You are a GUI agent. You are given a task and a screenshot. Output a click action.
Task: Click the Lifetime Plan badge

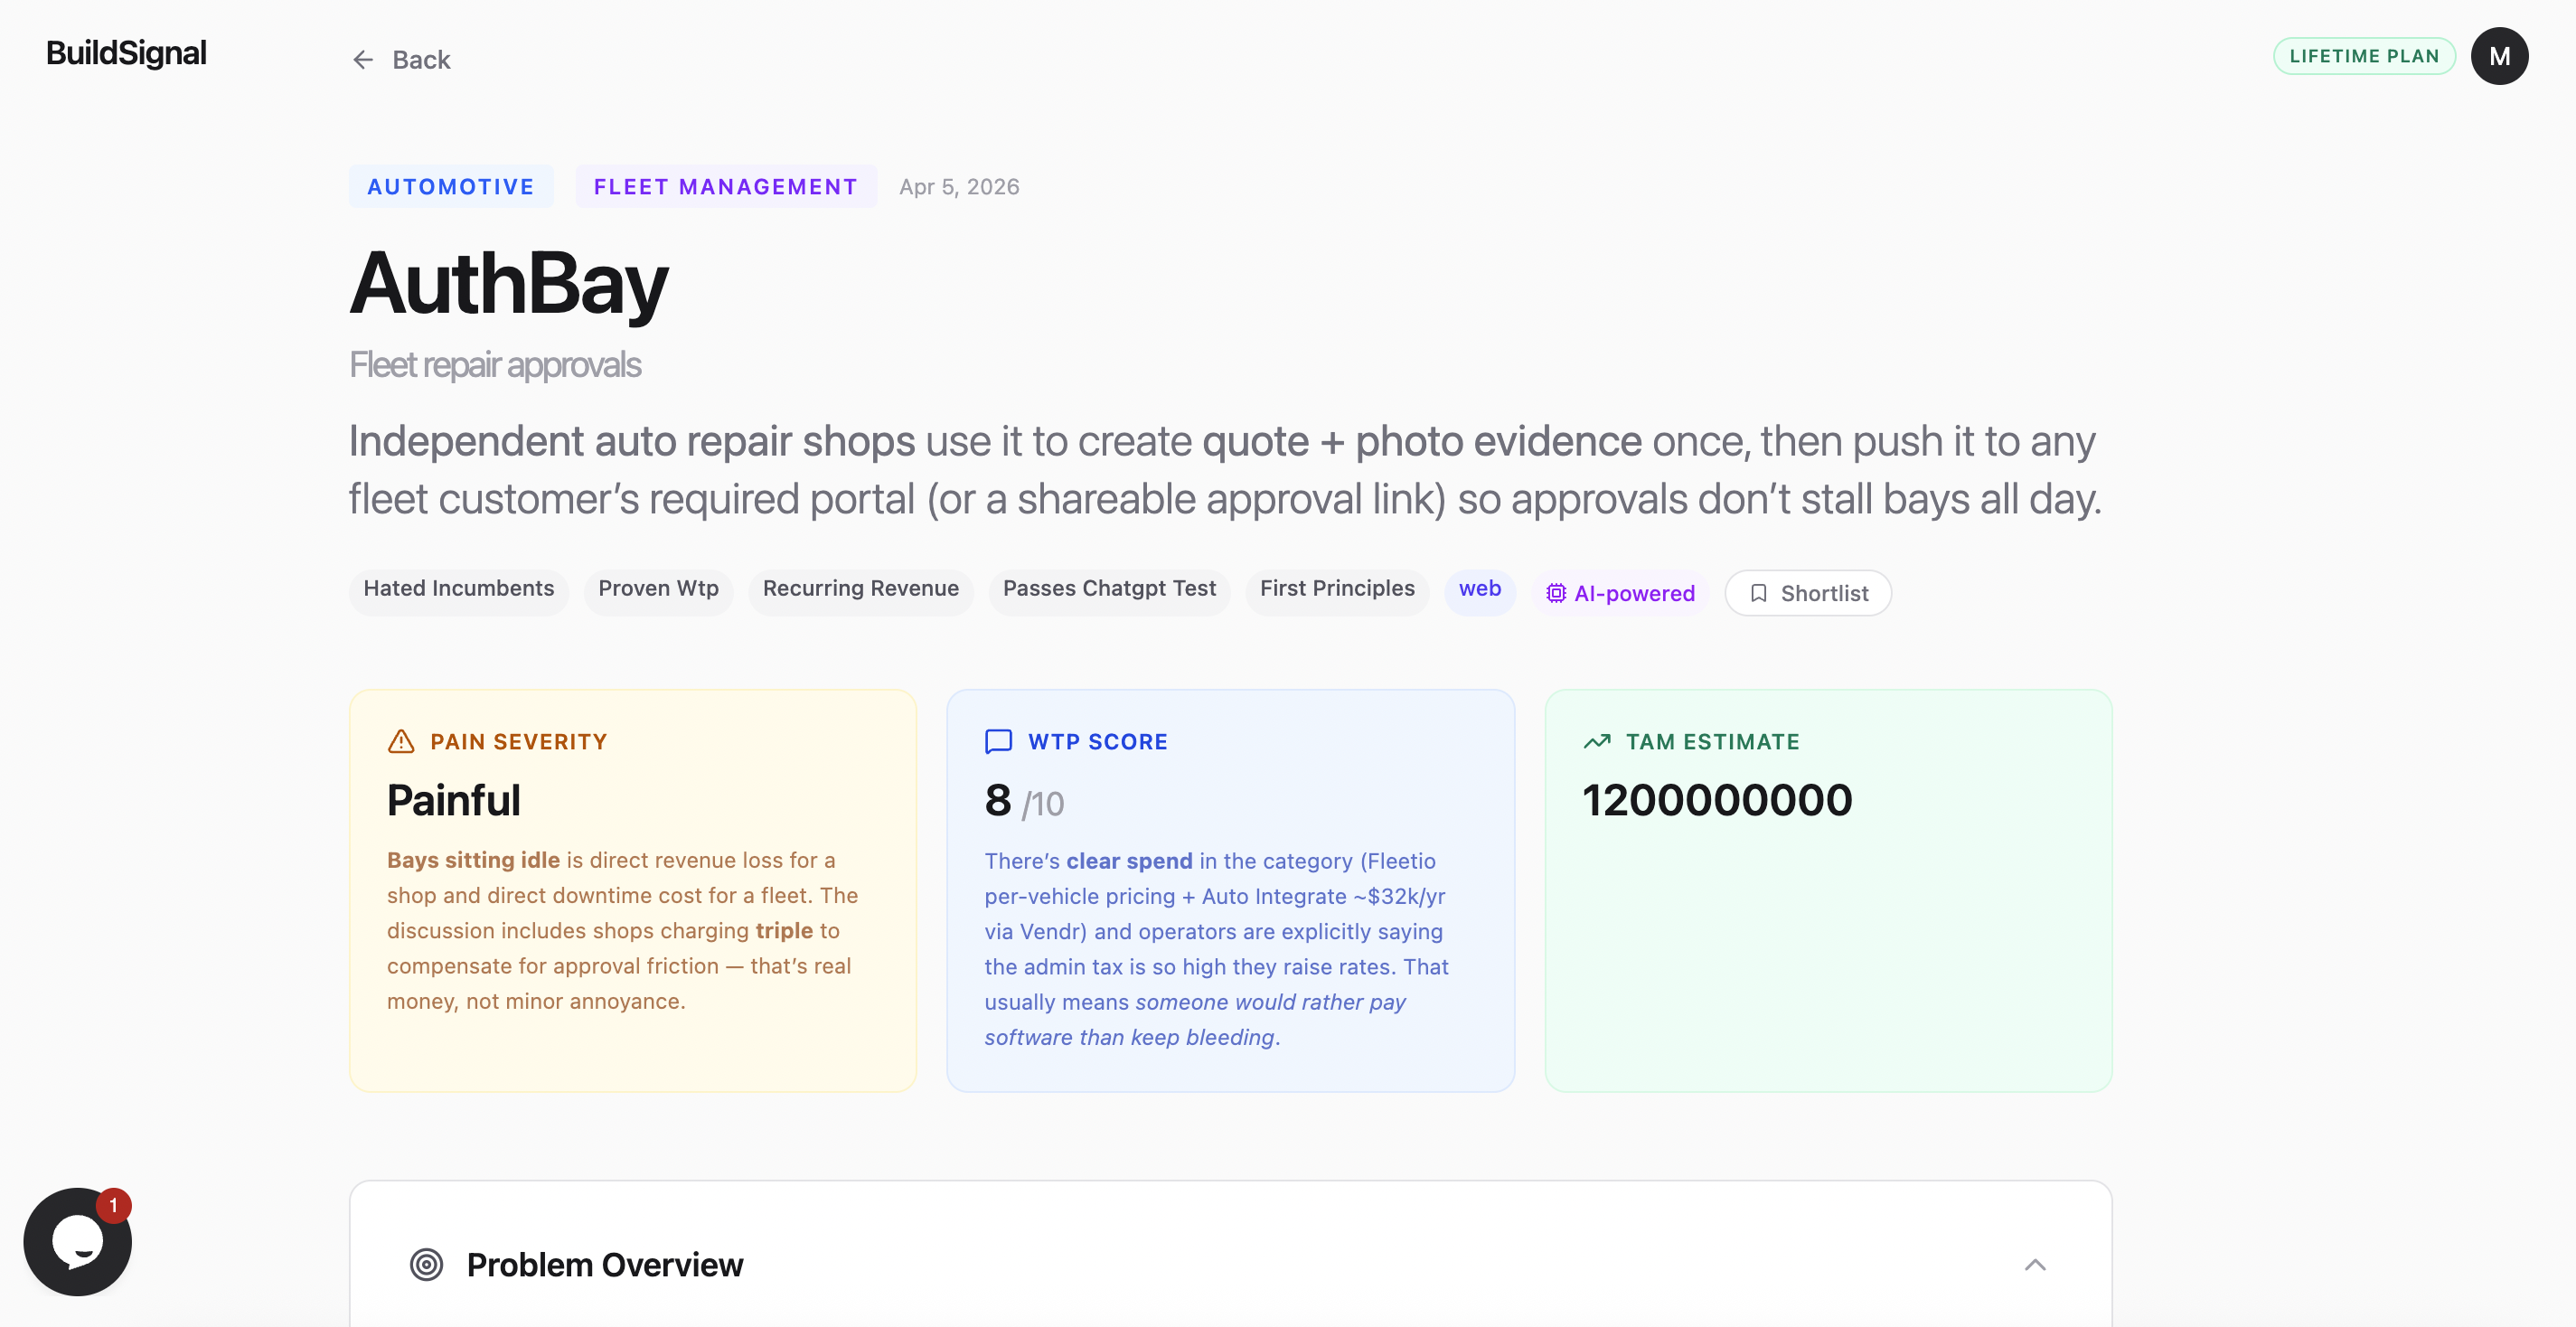(2364, 56)
